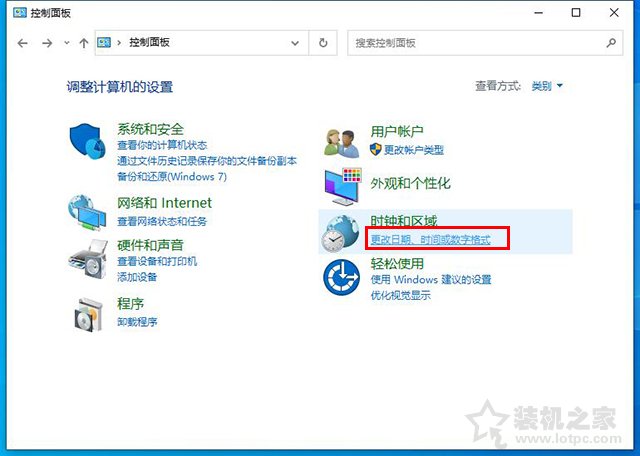
Task: Open the 外观和个性化 category
Action: (x=410, y=183)
